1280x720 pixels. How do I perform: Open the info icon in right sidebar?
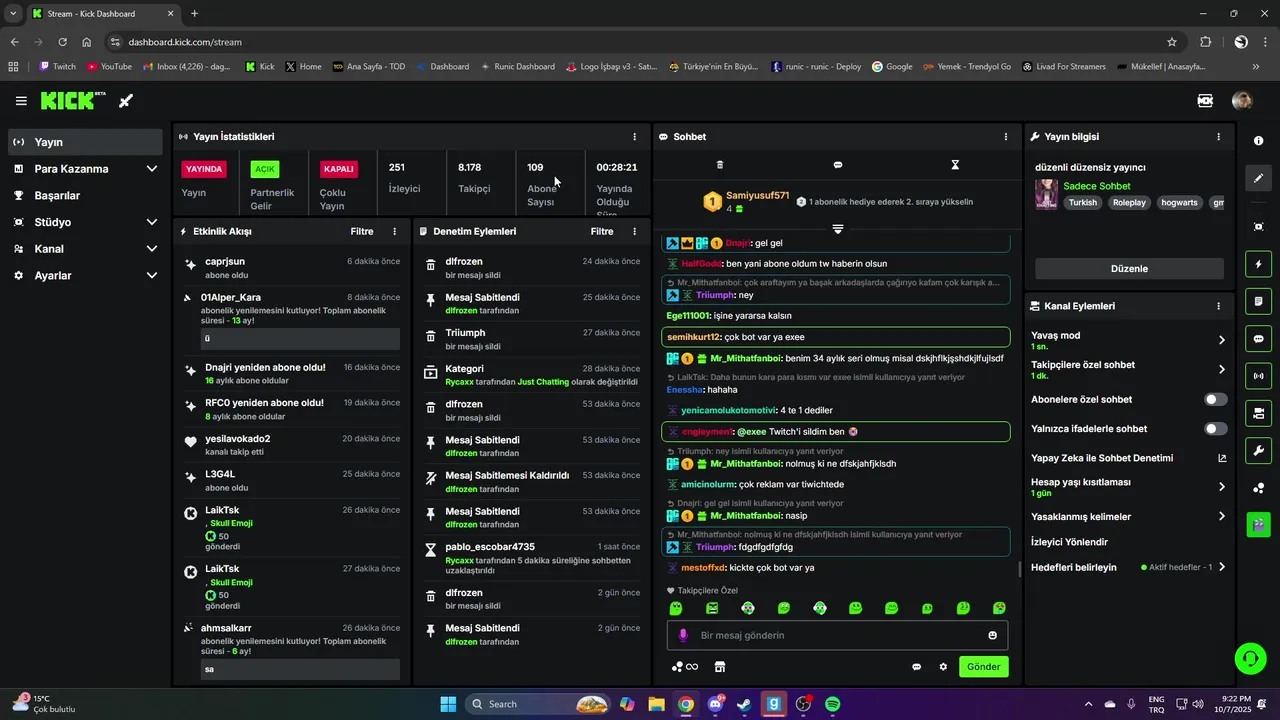point(1259,141)
